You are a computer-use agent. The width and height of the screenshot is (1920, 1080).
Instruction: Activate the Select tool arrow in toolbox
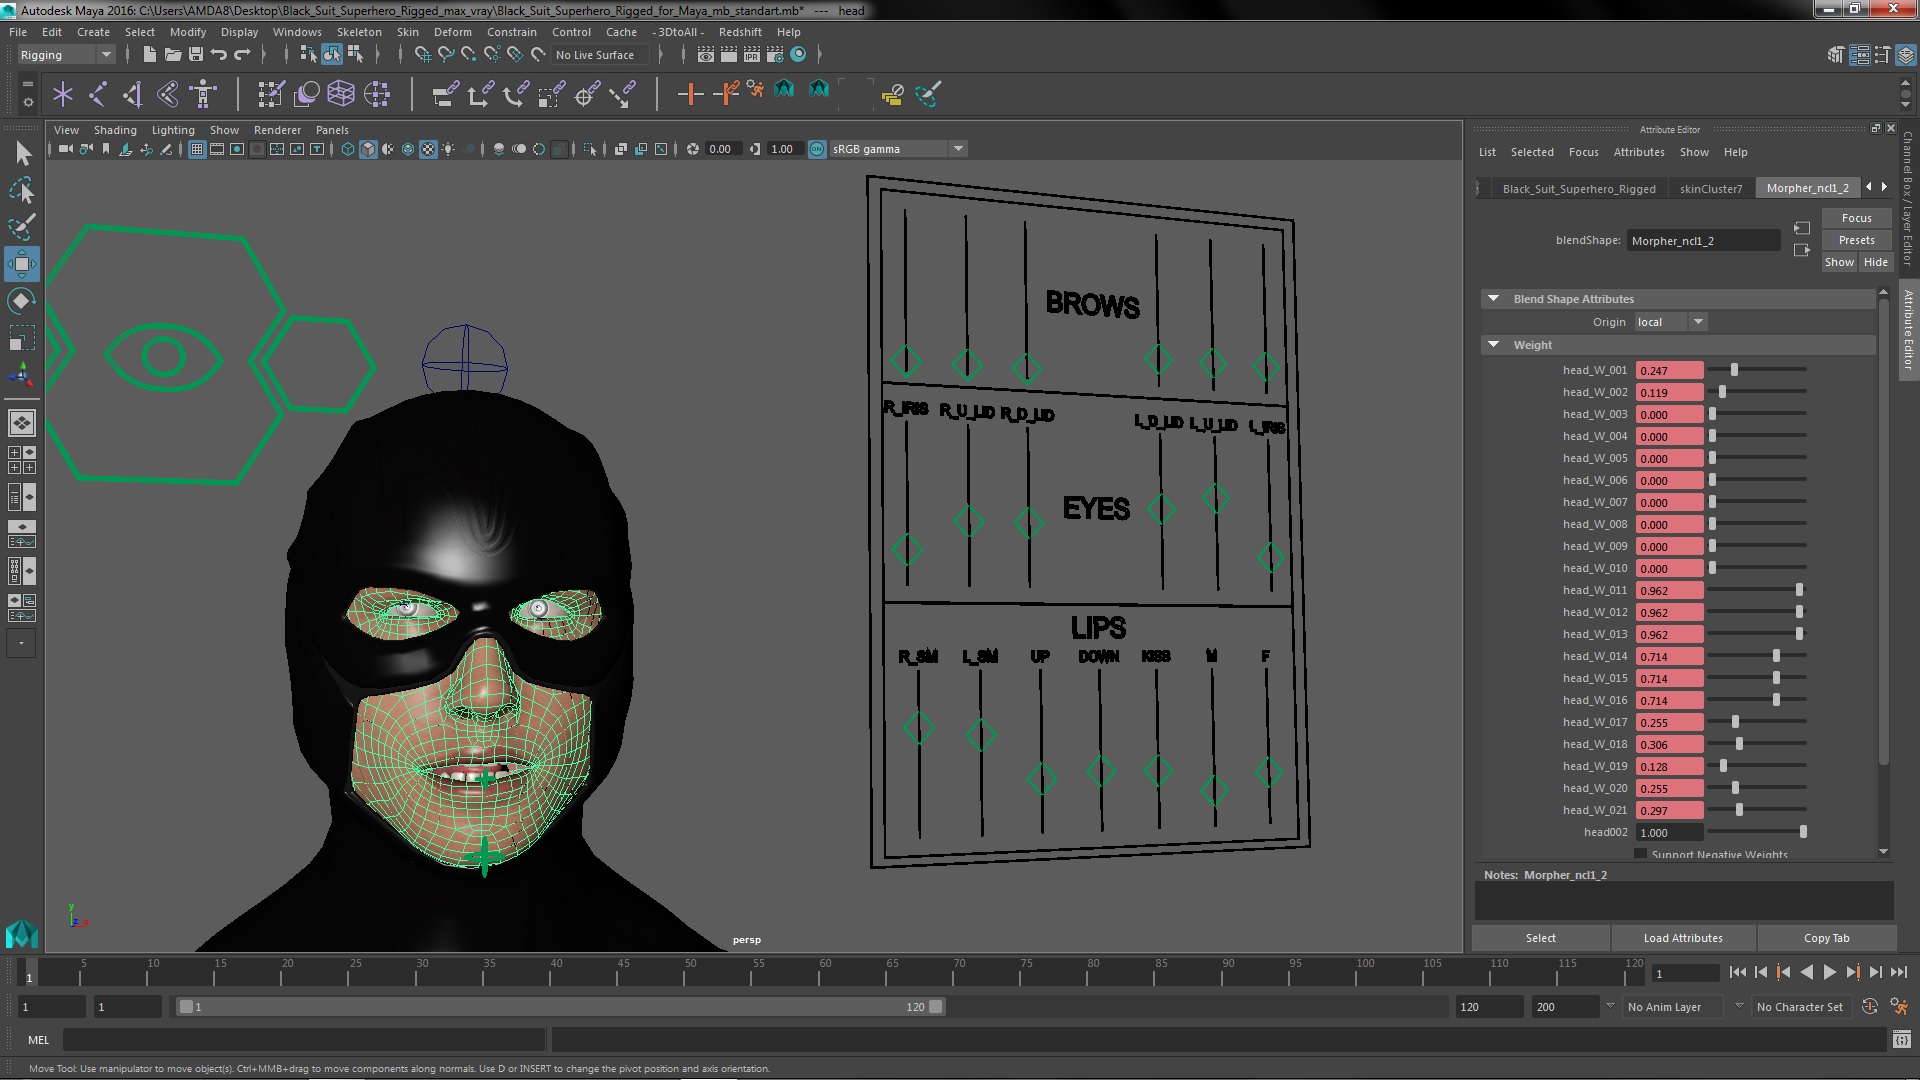(x=22, y=153)
